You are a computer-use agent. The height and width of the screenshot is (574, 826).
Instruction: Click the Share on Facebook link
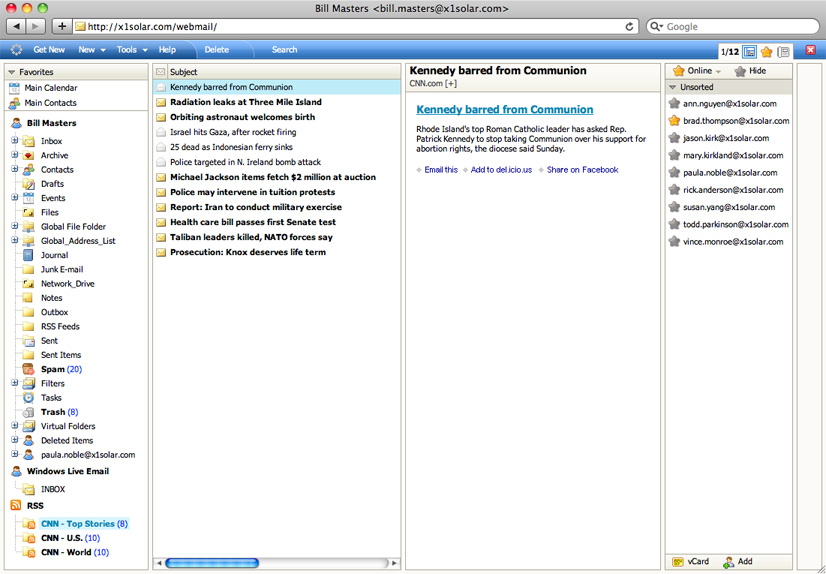582,170
